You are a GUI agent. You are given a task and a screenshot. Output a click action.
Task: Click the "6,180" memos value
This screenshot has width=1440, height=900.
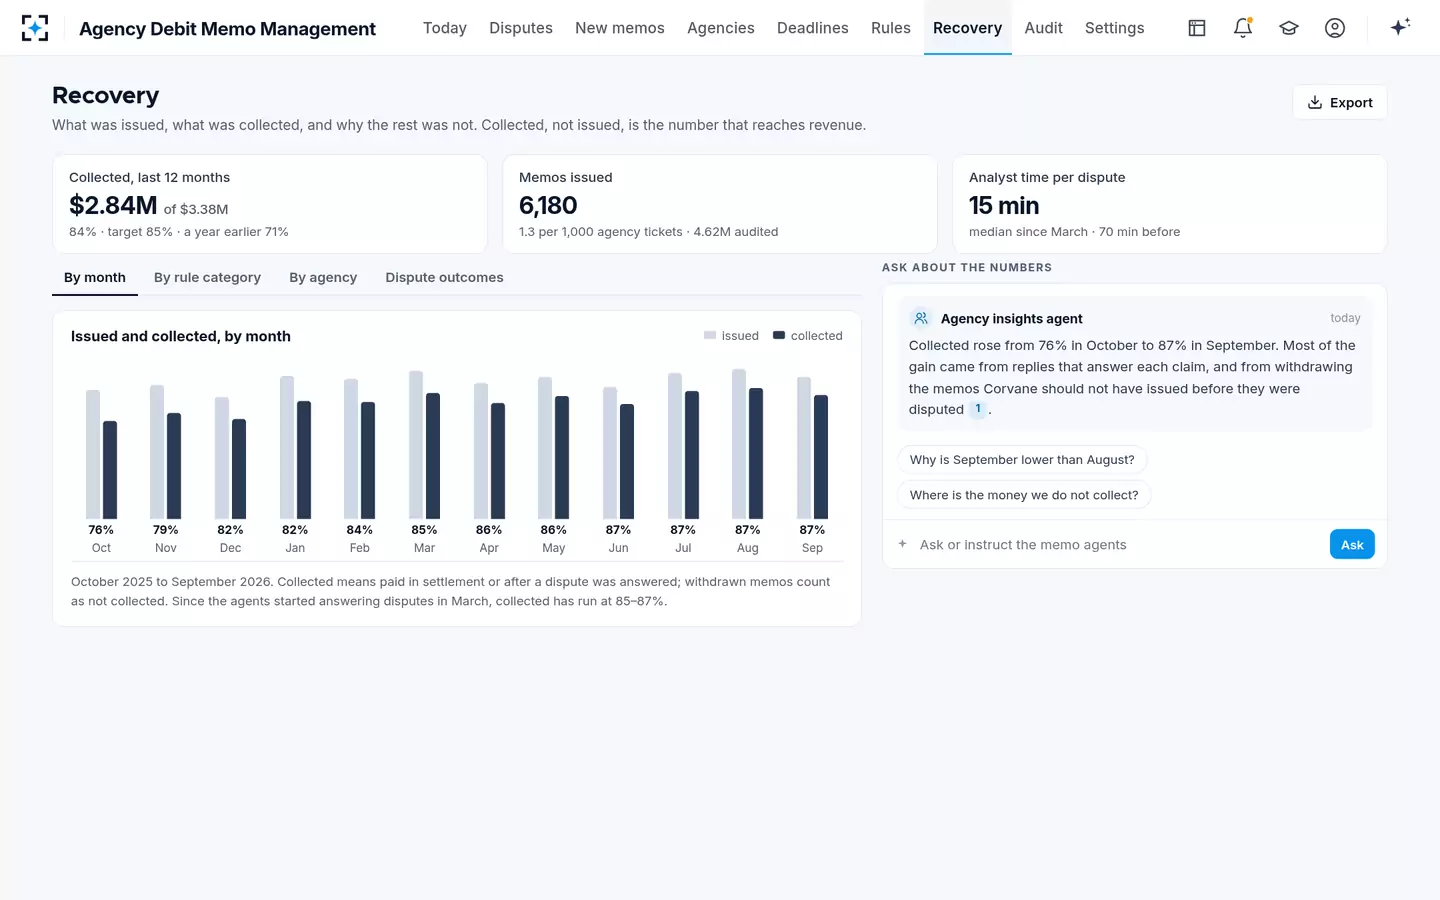point(548,205)
